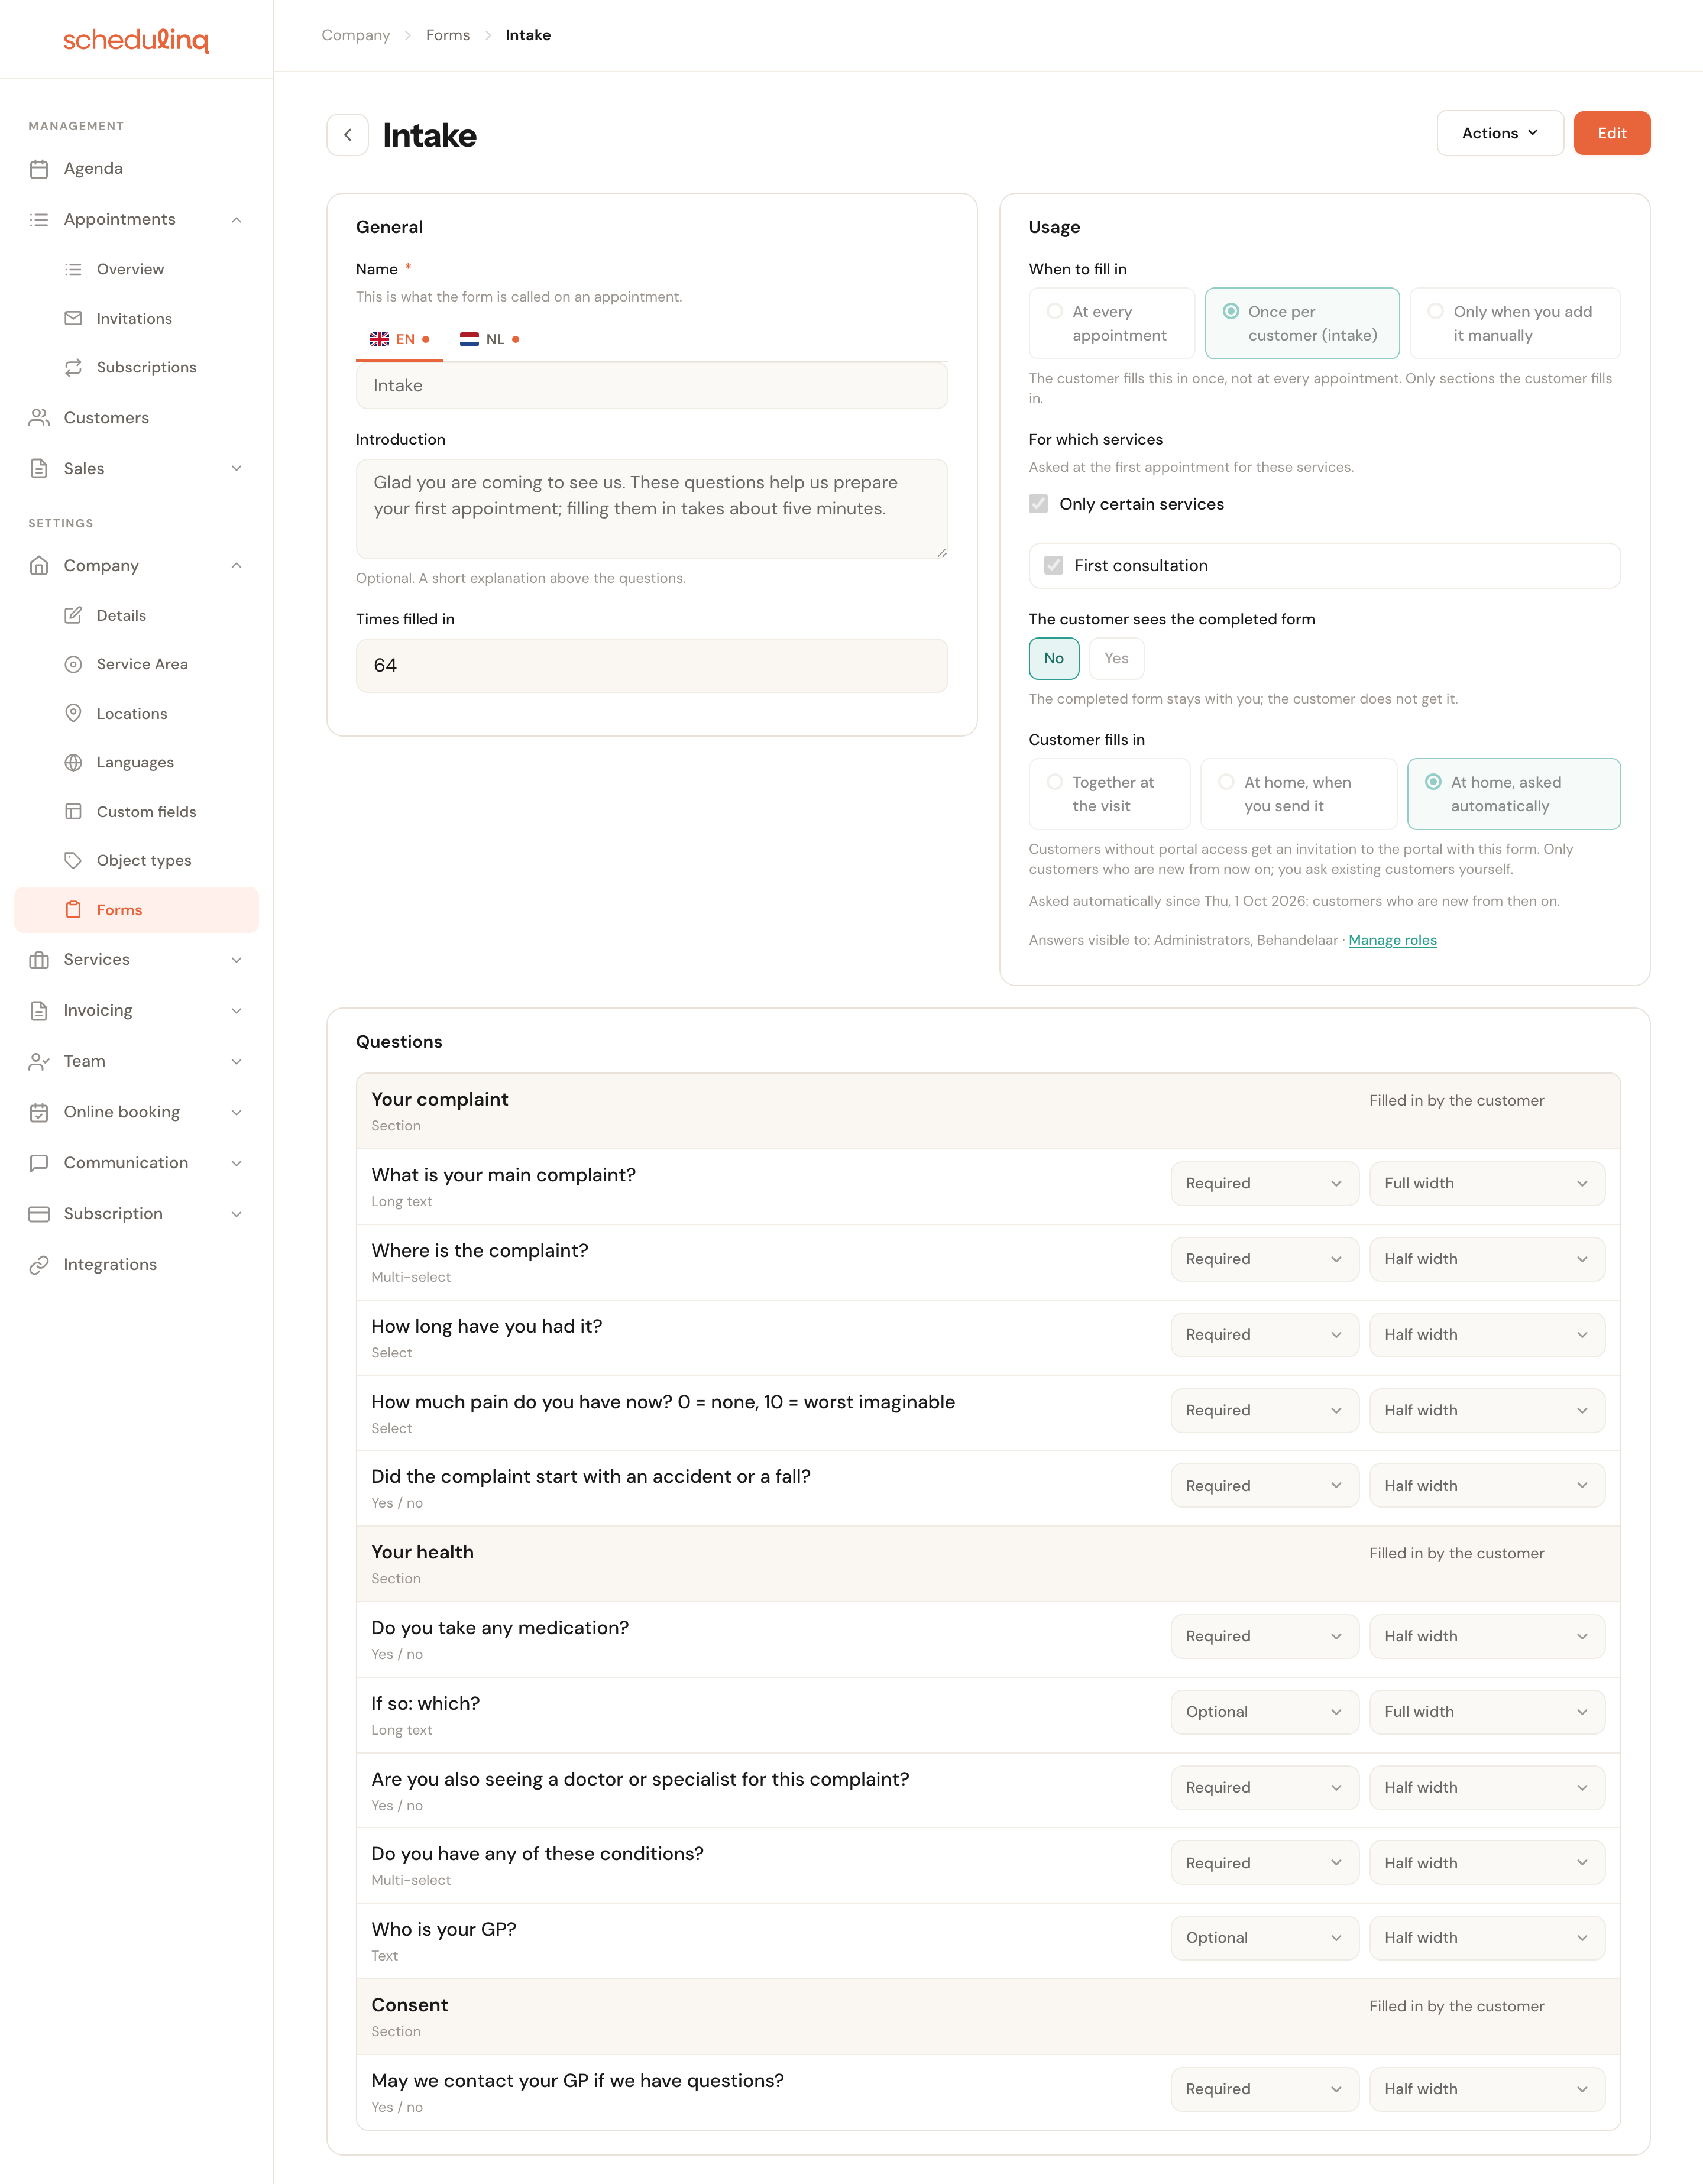This screenshot has height=2184, width=1703.
Task: Switch to the EN language tab
Action: click(400, 340)
